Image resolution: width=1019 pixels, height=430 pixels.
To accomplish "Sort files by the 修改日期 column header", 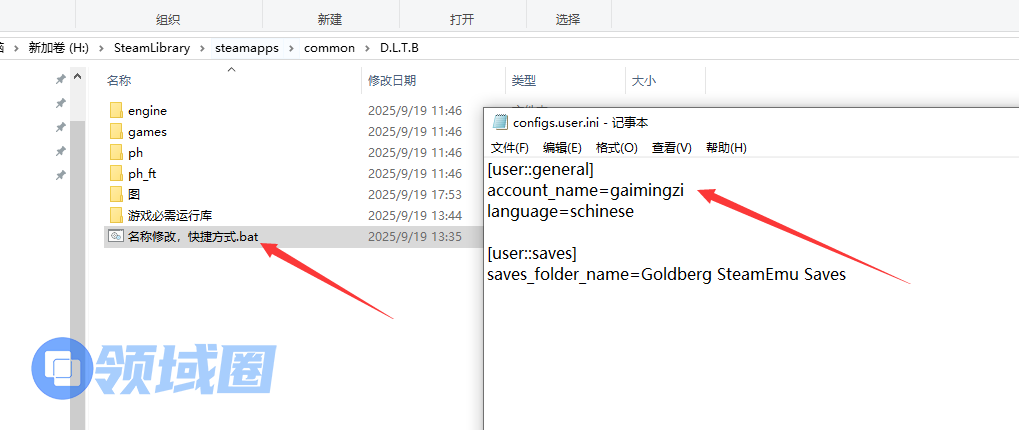I will [392, 80].
